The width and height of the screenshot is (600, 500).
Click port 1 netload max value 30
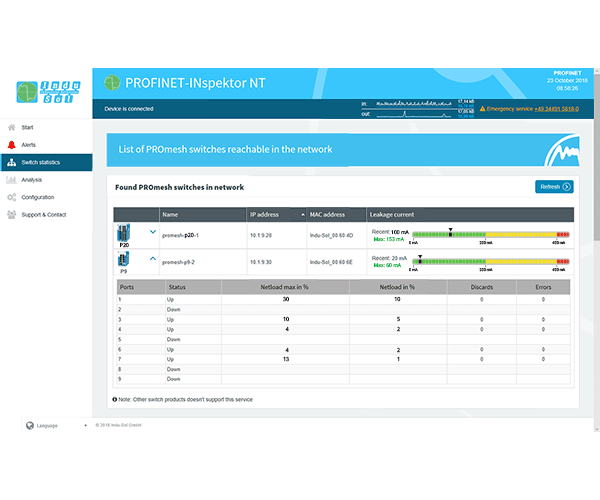[286, 299]
